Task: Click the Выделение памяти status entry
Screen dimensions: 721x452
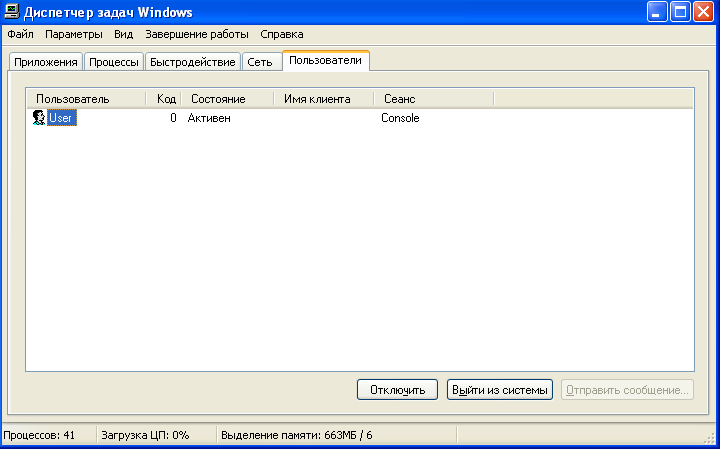Action: point(337,435)
